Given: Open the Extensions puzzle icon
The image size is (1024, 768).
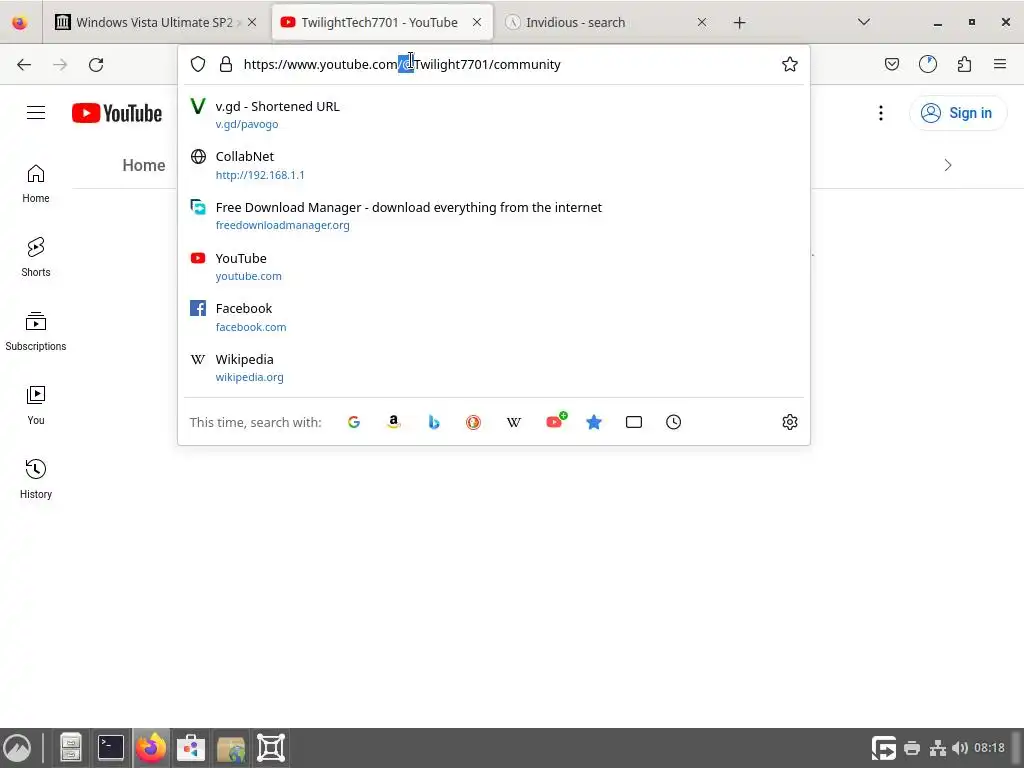Looking at the screenshot, I should (x=965, y=64).
